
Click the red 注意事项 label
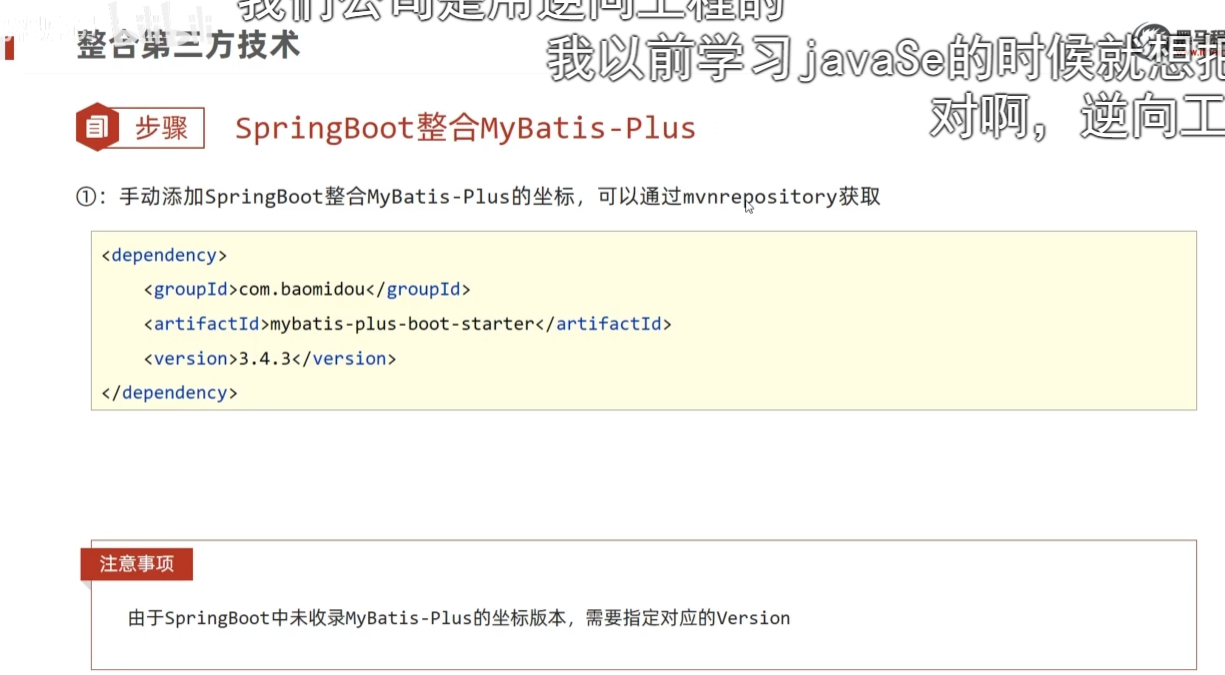[137, 564]
